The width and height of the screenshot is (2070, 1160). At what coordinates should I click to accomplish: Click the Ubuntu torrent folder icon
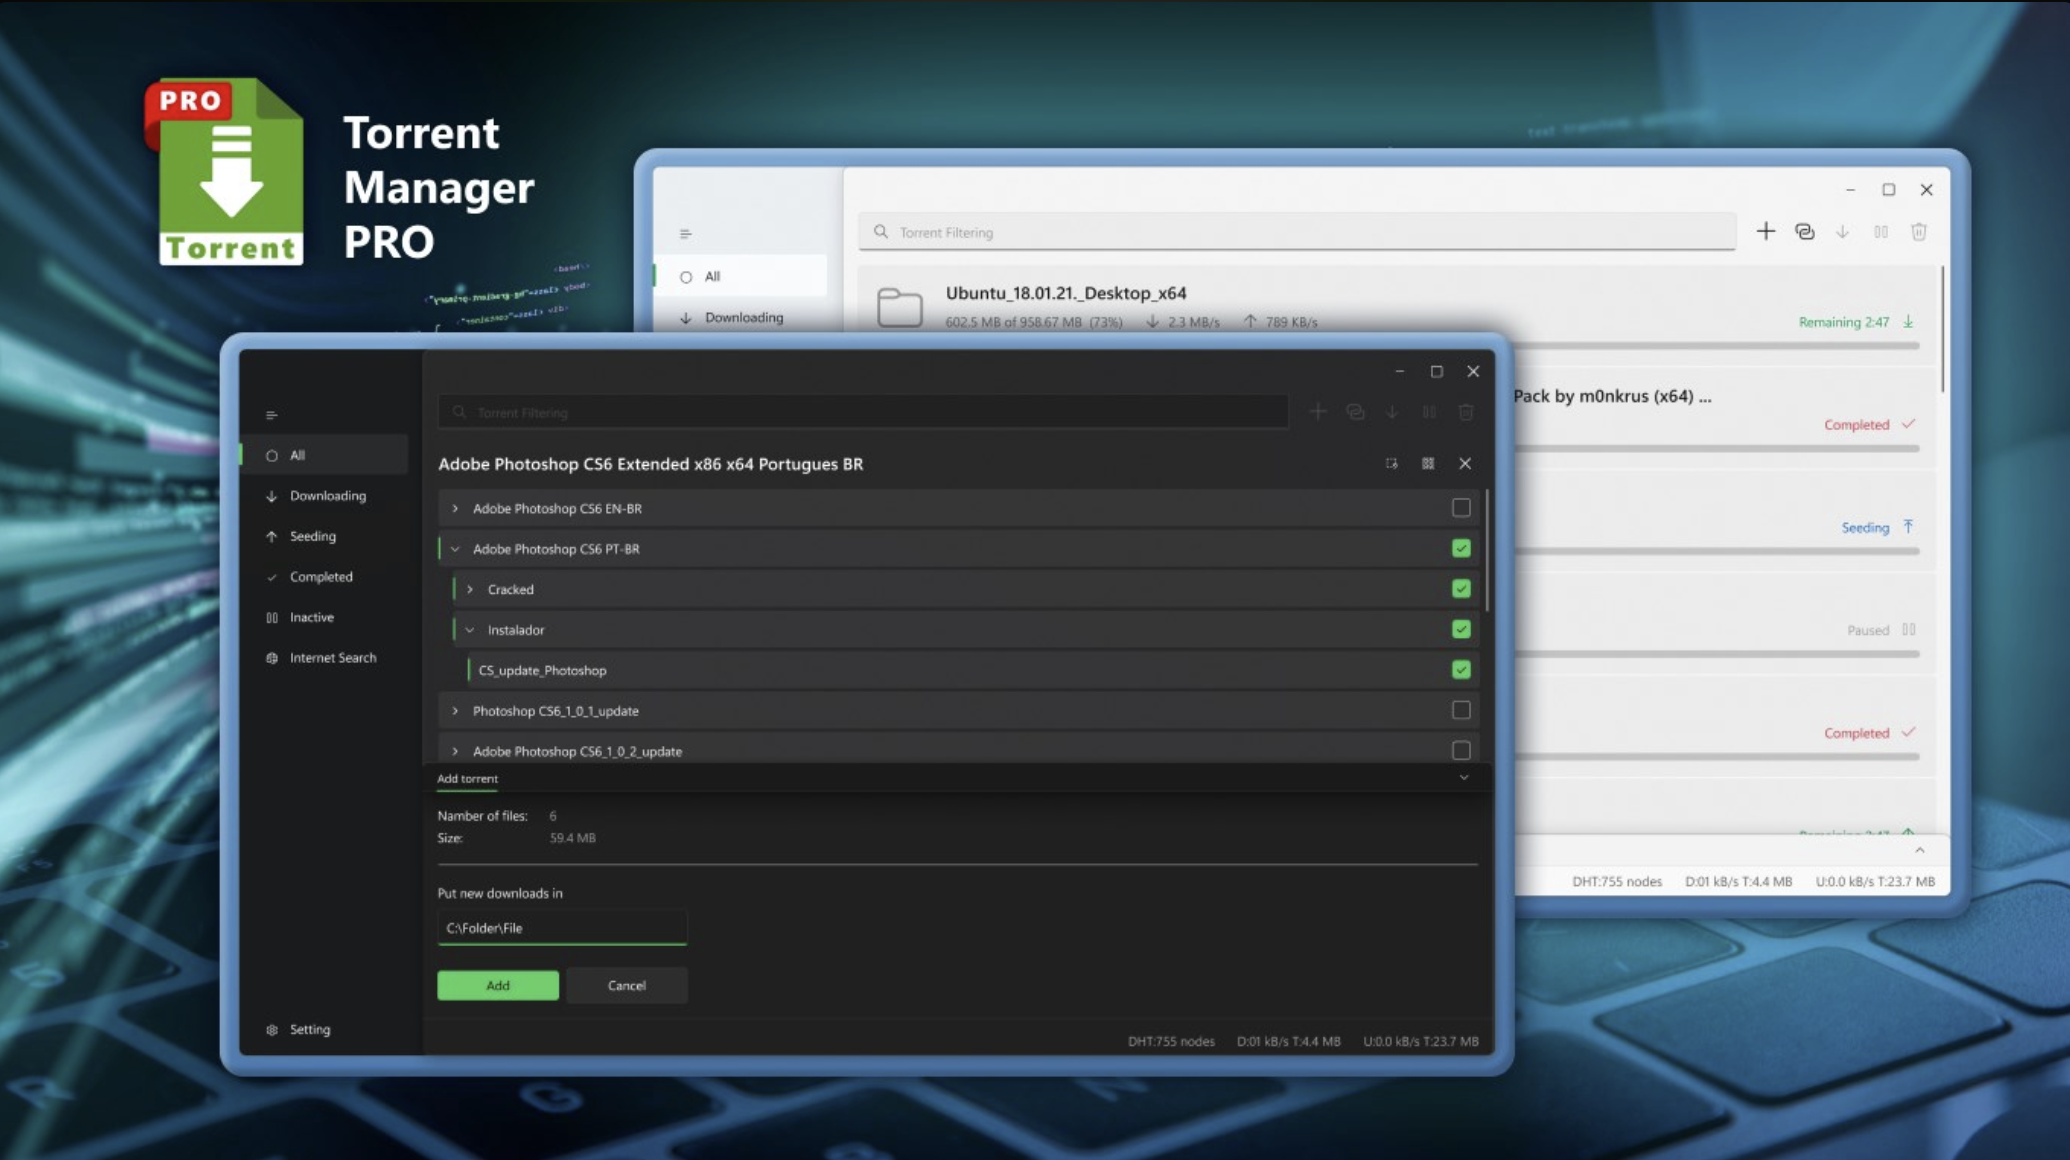click(x=899, y=306)
